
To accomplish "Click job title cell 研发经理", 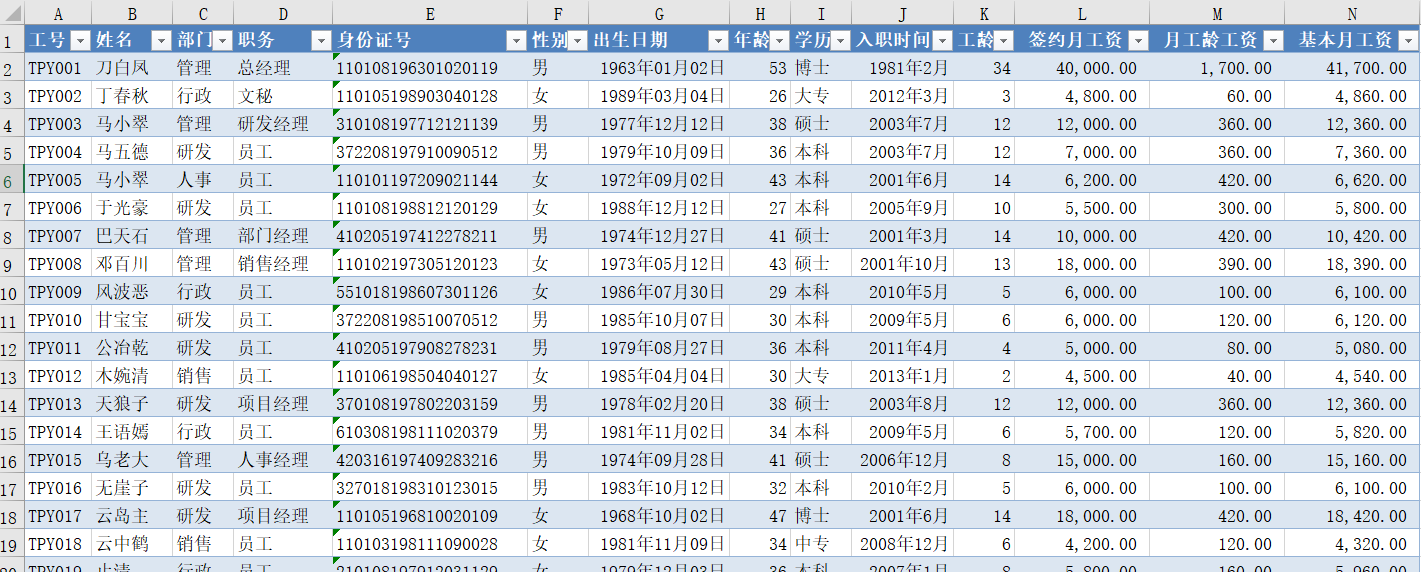I will pyautogui.click(x=283, y=125).
